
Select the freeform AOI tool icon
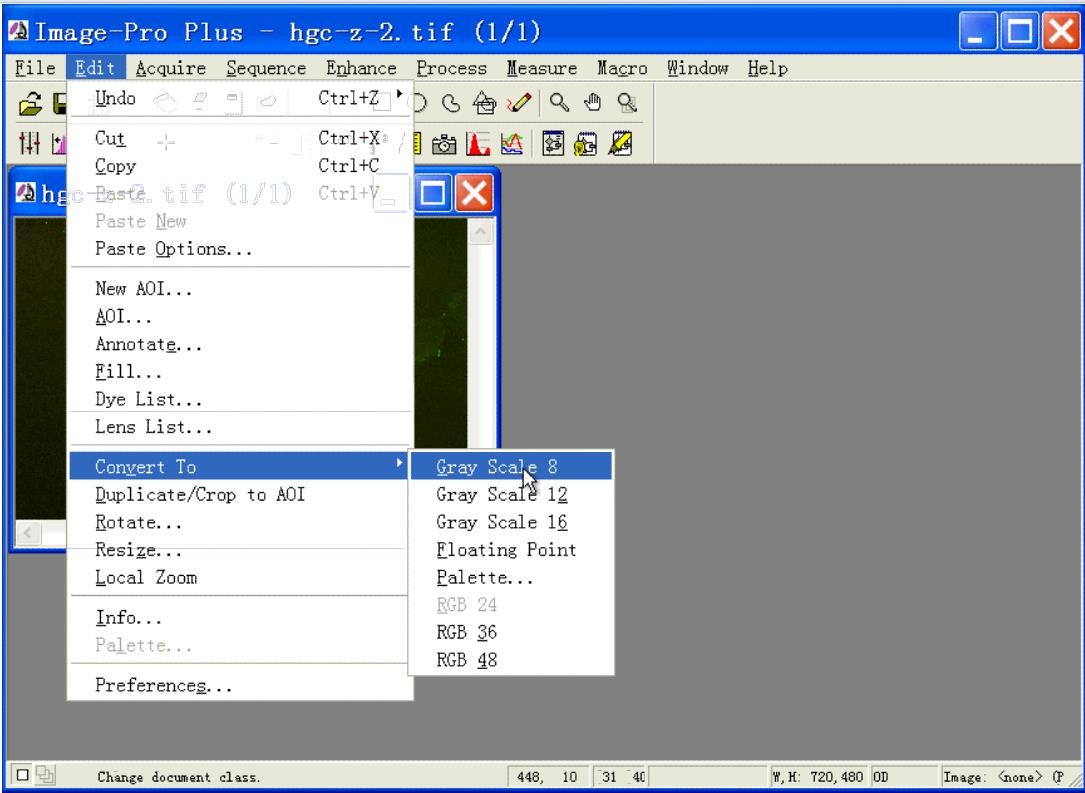click(x=450, y=103)
